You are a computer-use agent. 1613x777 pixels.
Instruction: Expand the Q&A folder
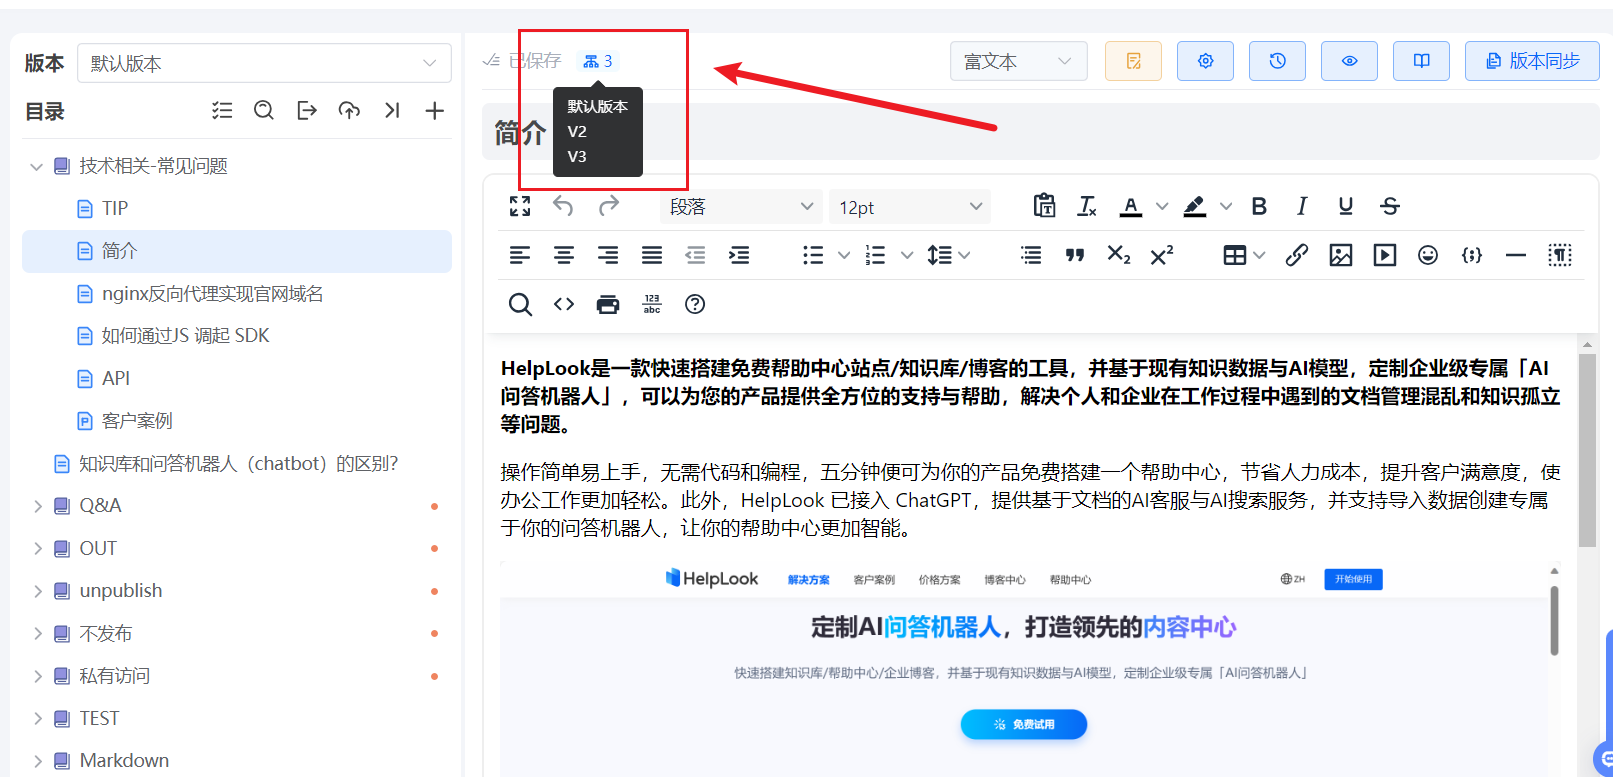[37, 506]
